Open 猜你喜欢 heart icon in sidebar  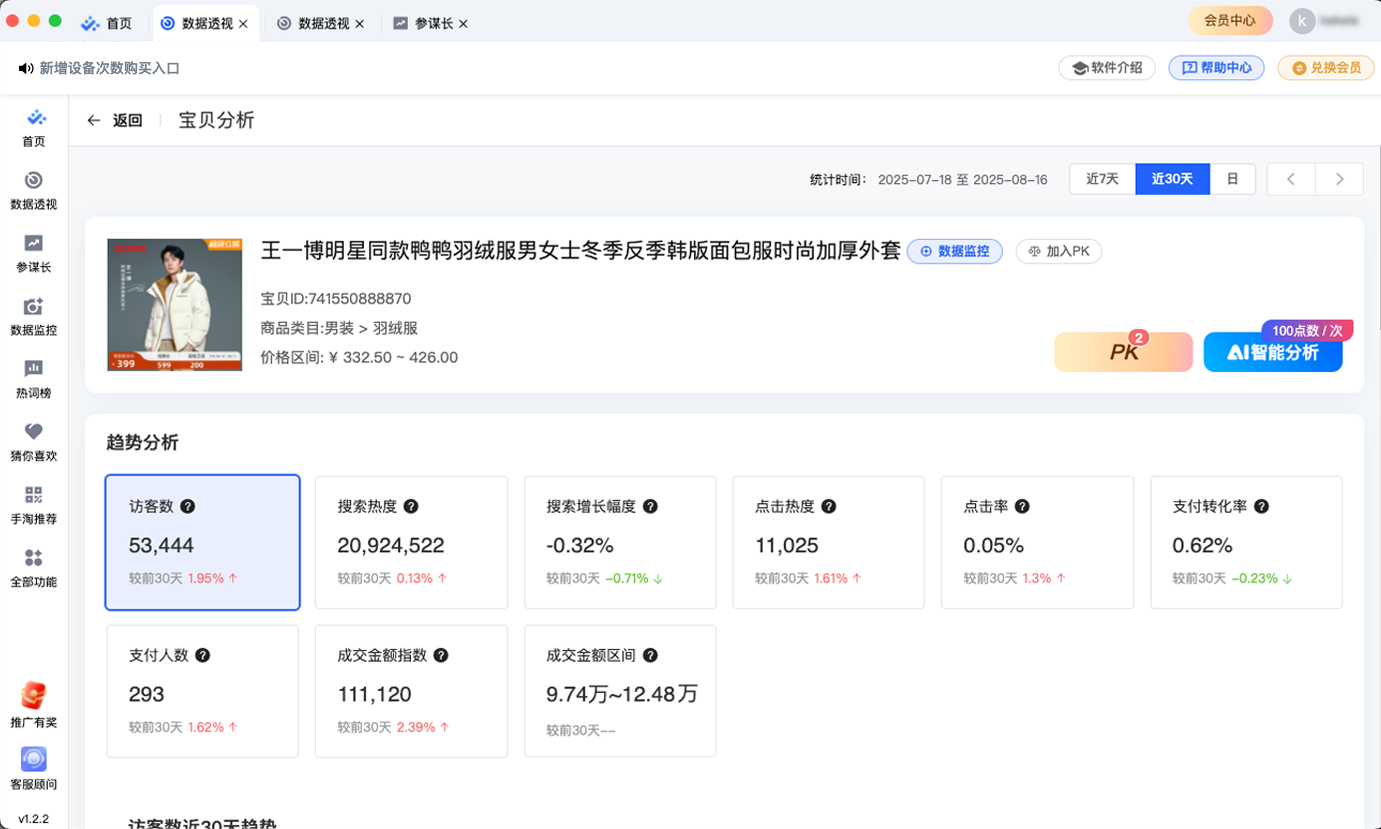click(33, 441)
